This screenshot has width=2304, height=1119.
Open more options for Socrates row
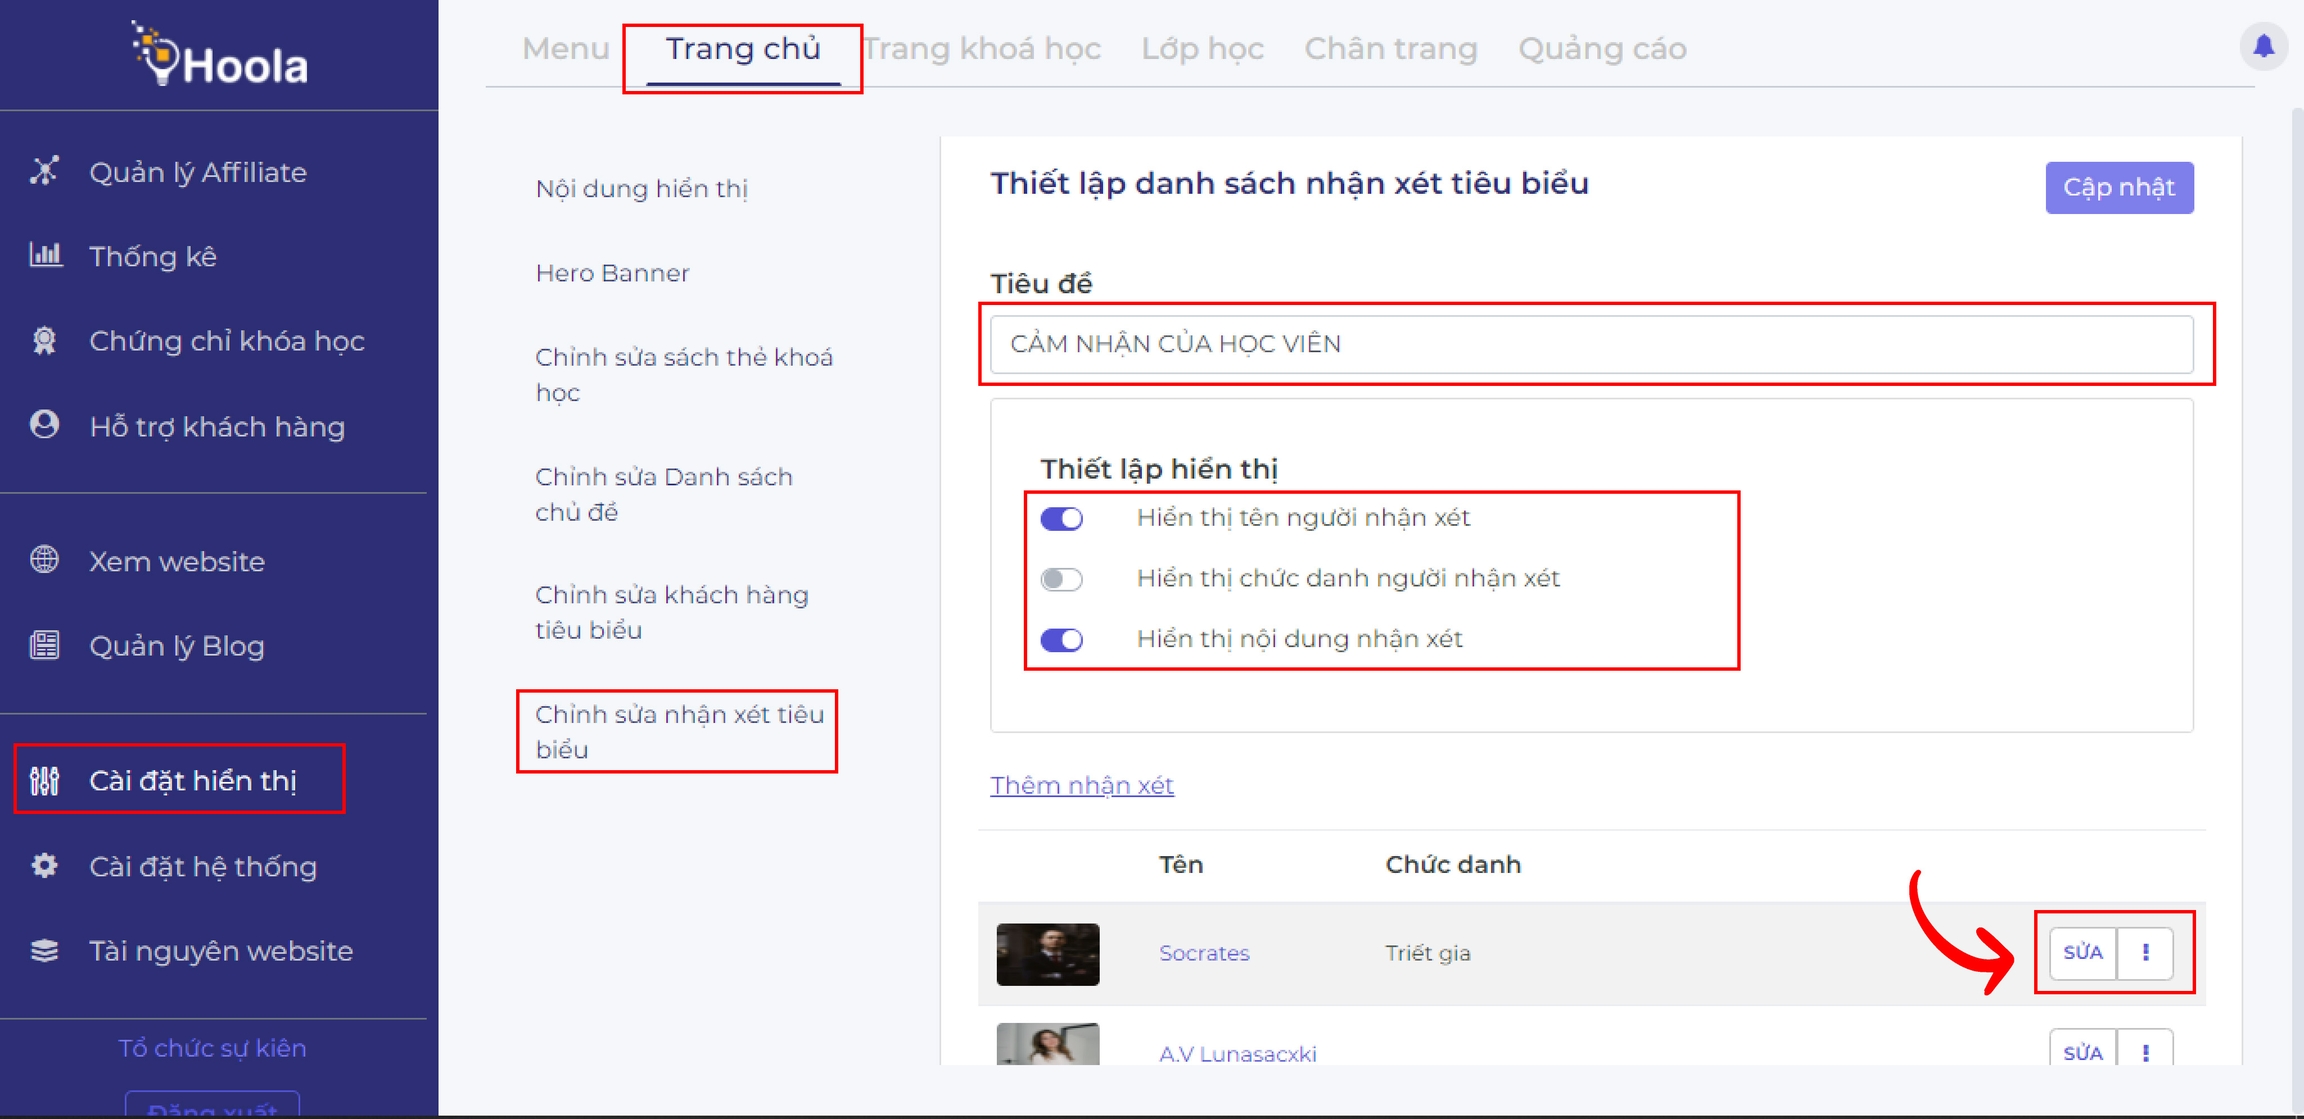(x=2145, y=952)
